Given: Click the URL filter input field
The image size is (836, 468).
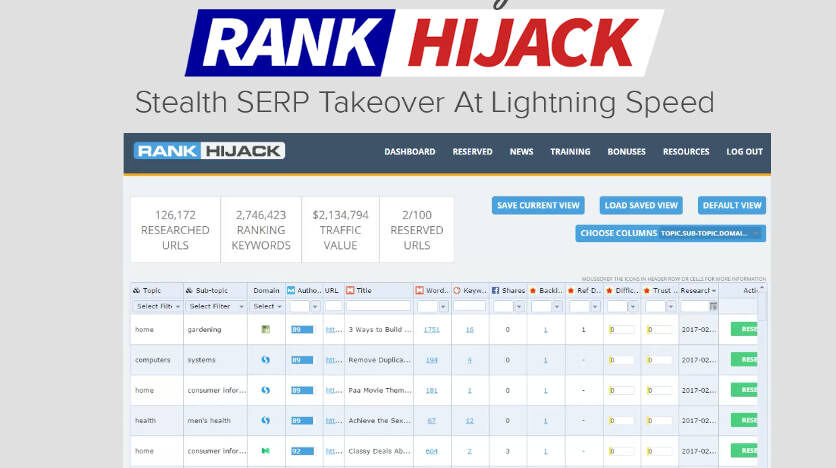Looking at the screenshot, I should (334, 306).
